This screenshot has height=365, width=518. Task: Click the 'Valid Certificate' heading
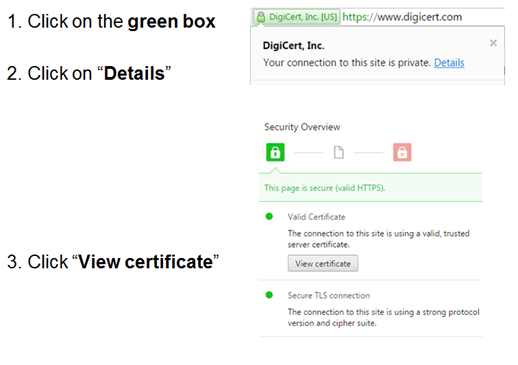pyautogui.click(x=316, y=217)
